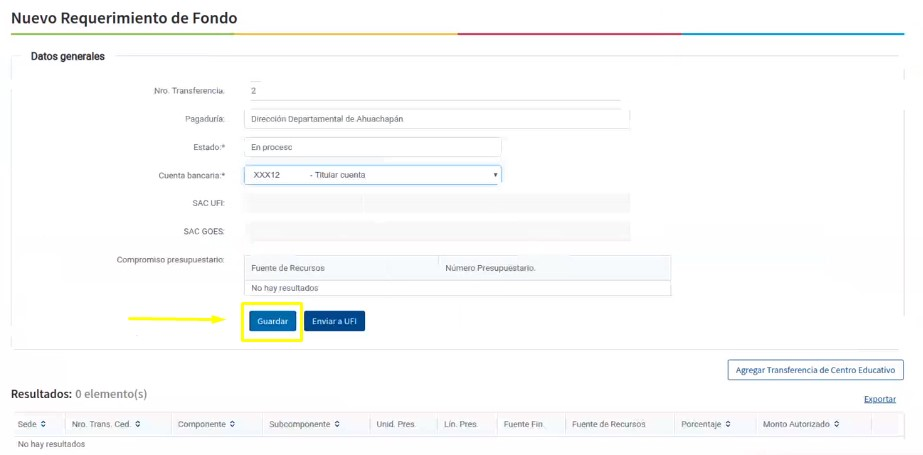
Task: Click the Fuente Fin. column header
Action: [x=523, y=424]
